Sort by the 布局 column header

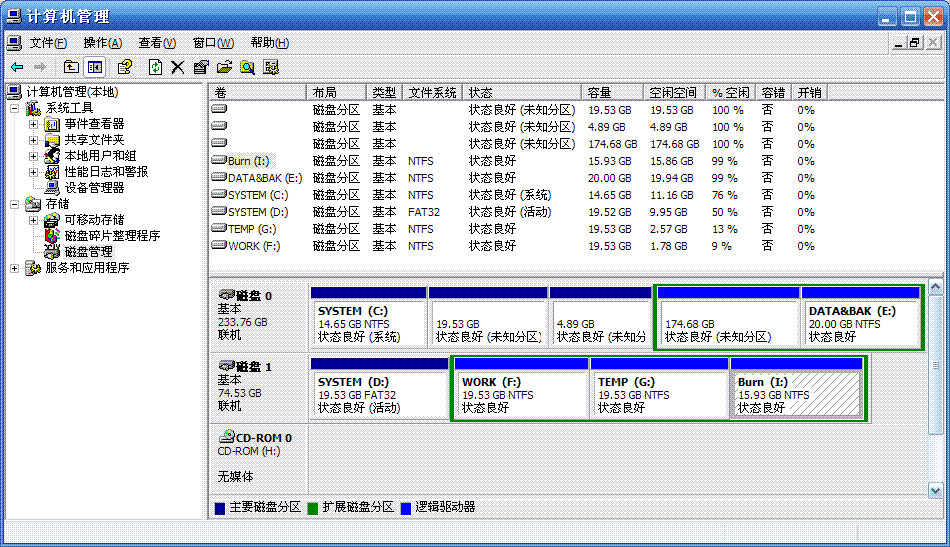tap(336, 93)
